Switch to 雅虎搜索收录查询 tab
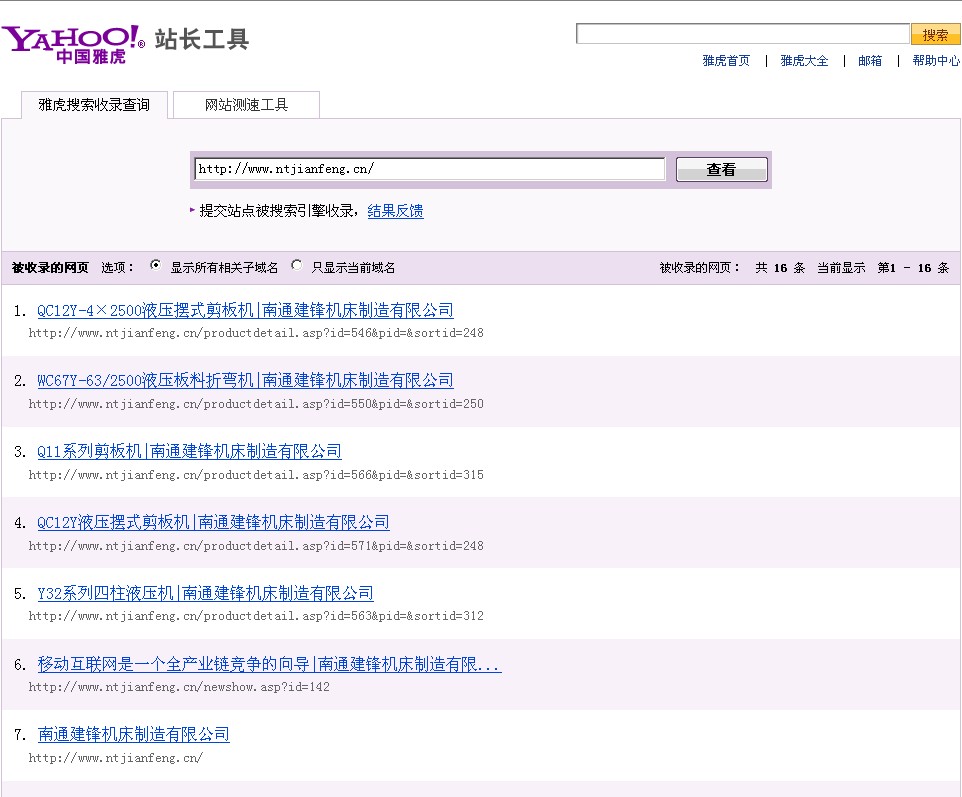Screen dimensions: 962x797 (x=94, y=105)
